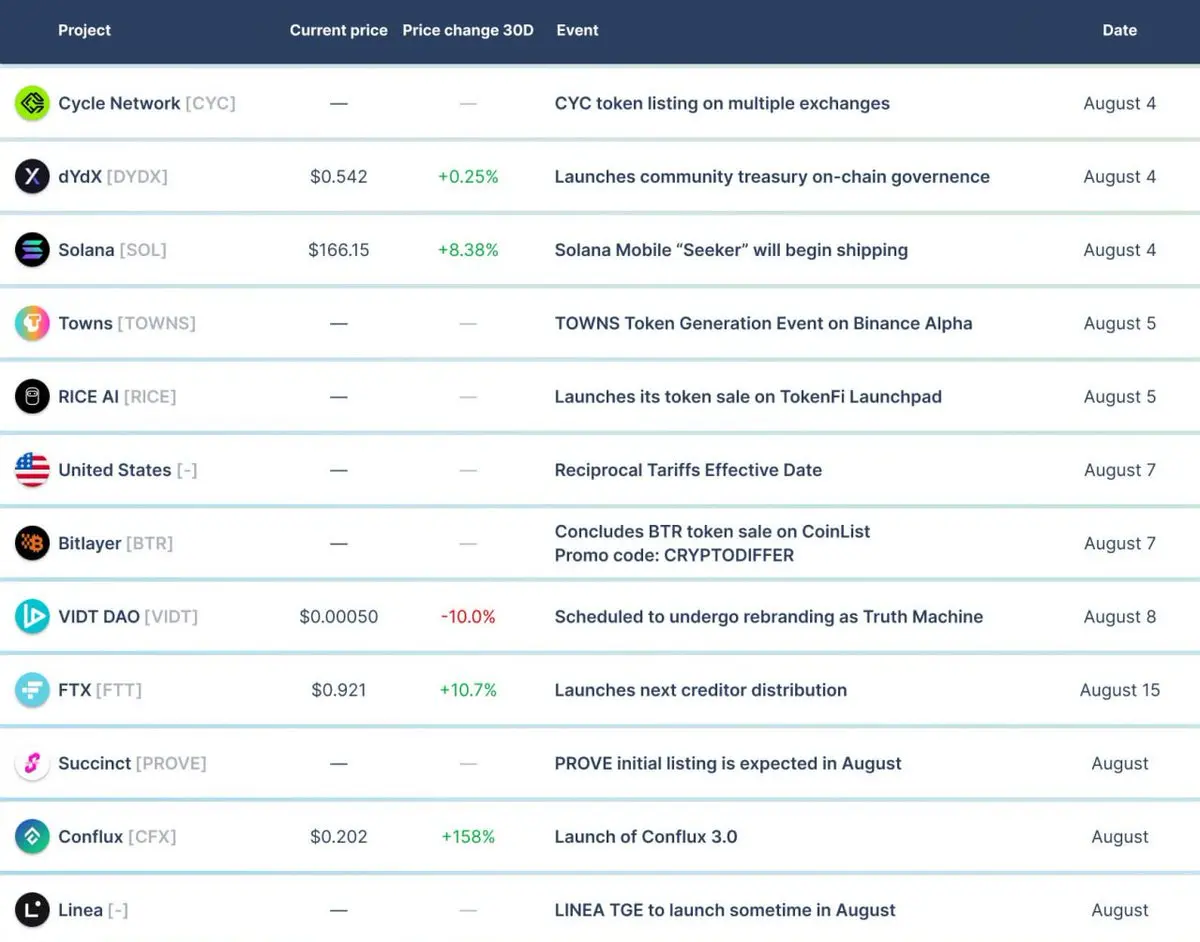Viewport: 1200px width, 942px height.
Task: Select the Cycle Network [CYC] project name
Action: (x=147, y=103)
